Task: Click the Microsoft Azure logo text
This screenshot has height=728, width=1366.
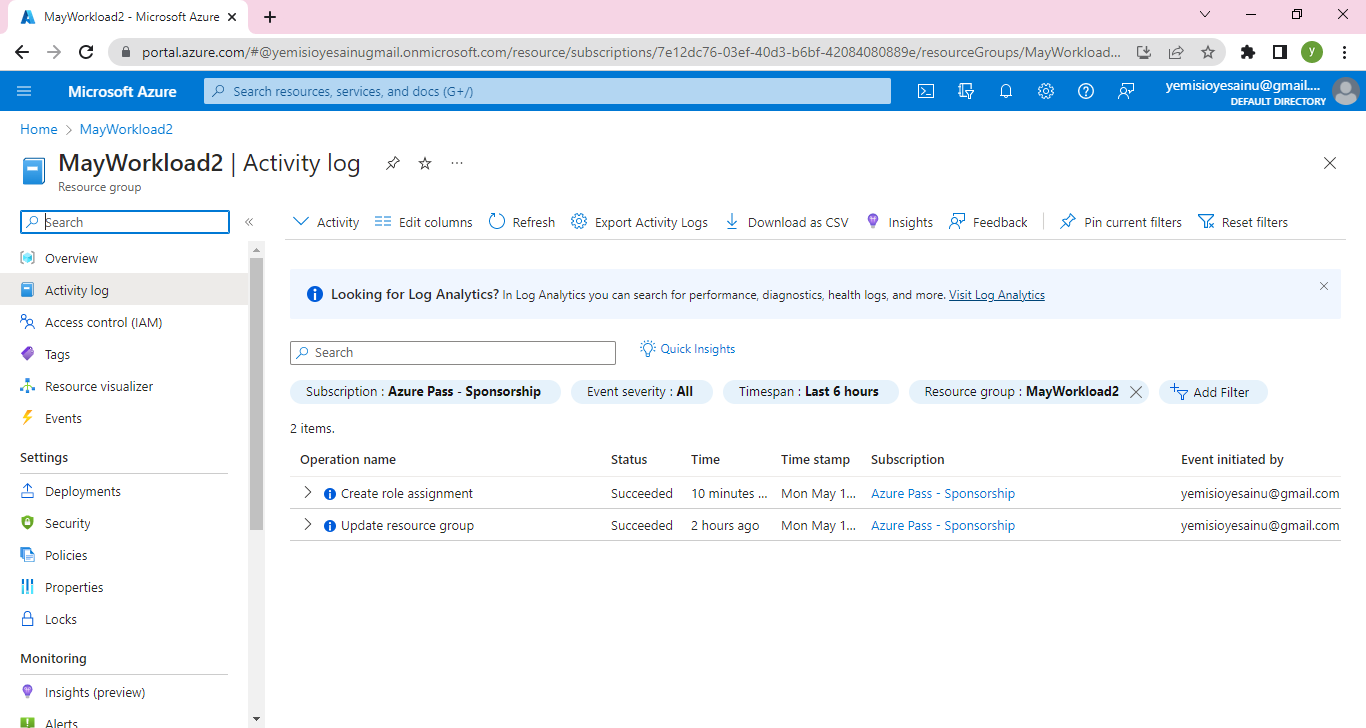Action: [122, 91]
